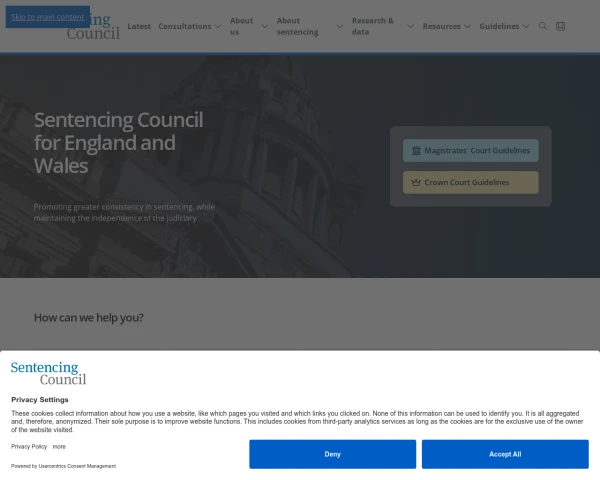Click the 'more' link in cookie banner
Screen dimensions: 600x480
click(59, 447)
